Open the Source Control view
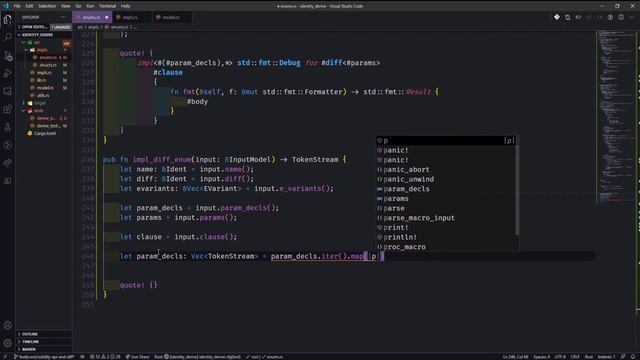 pos(7,55)
